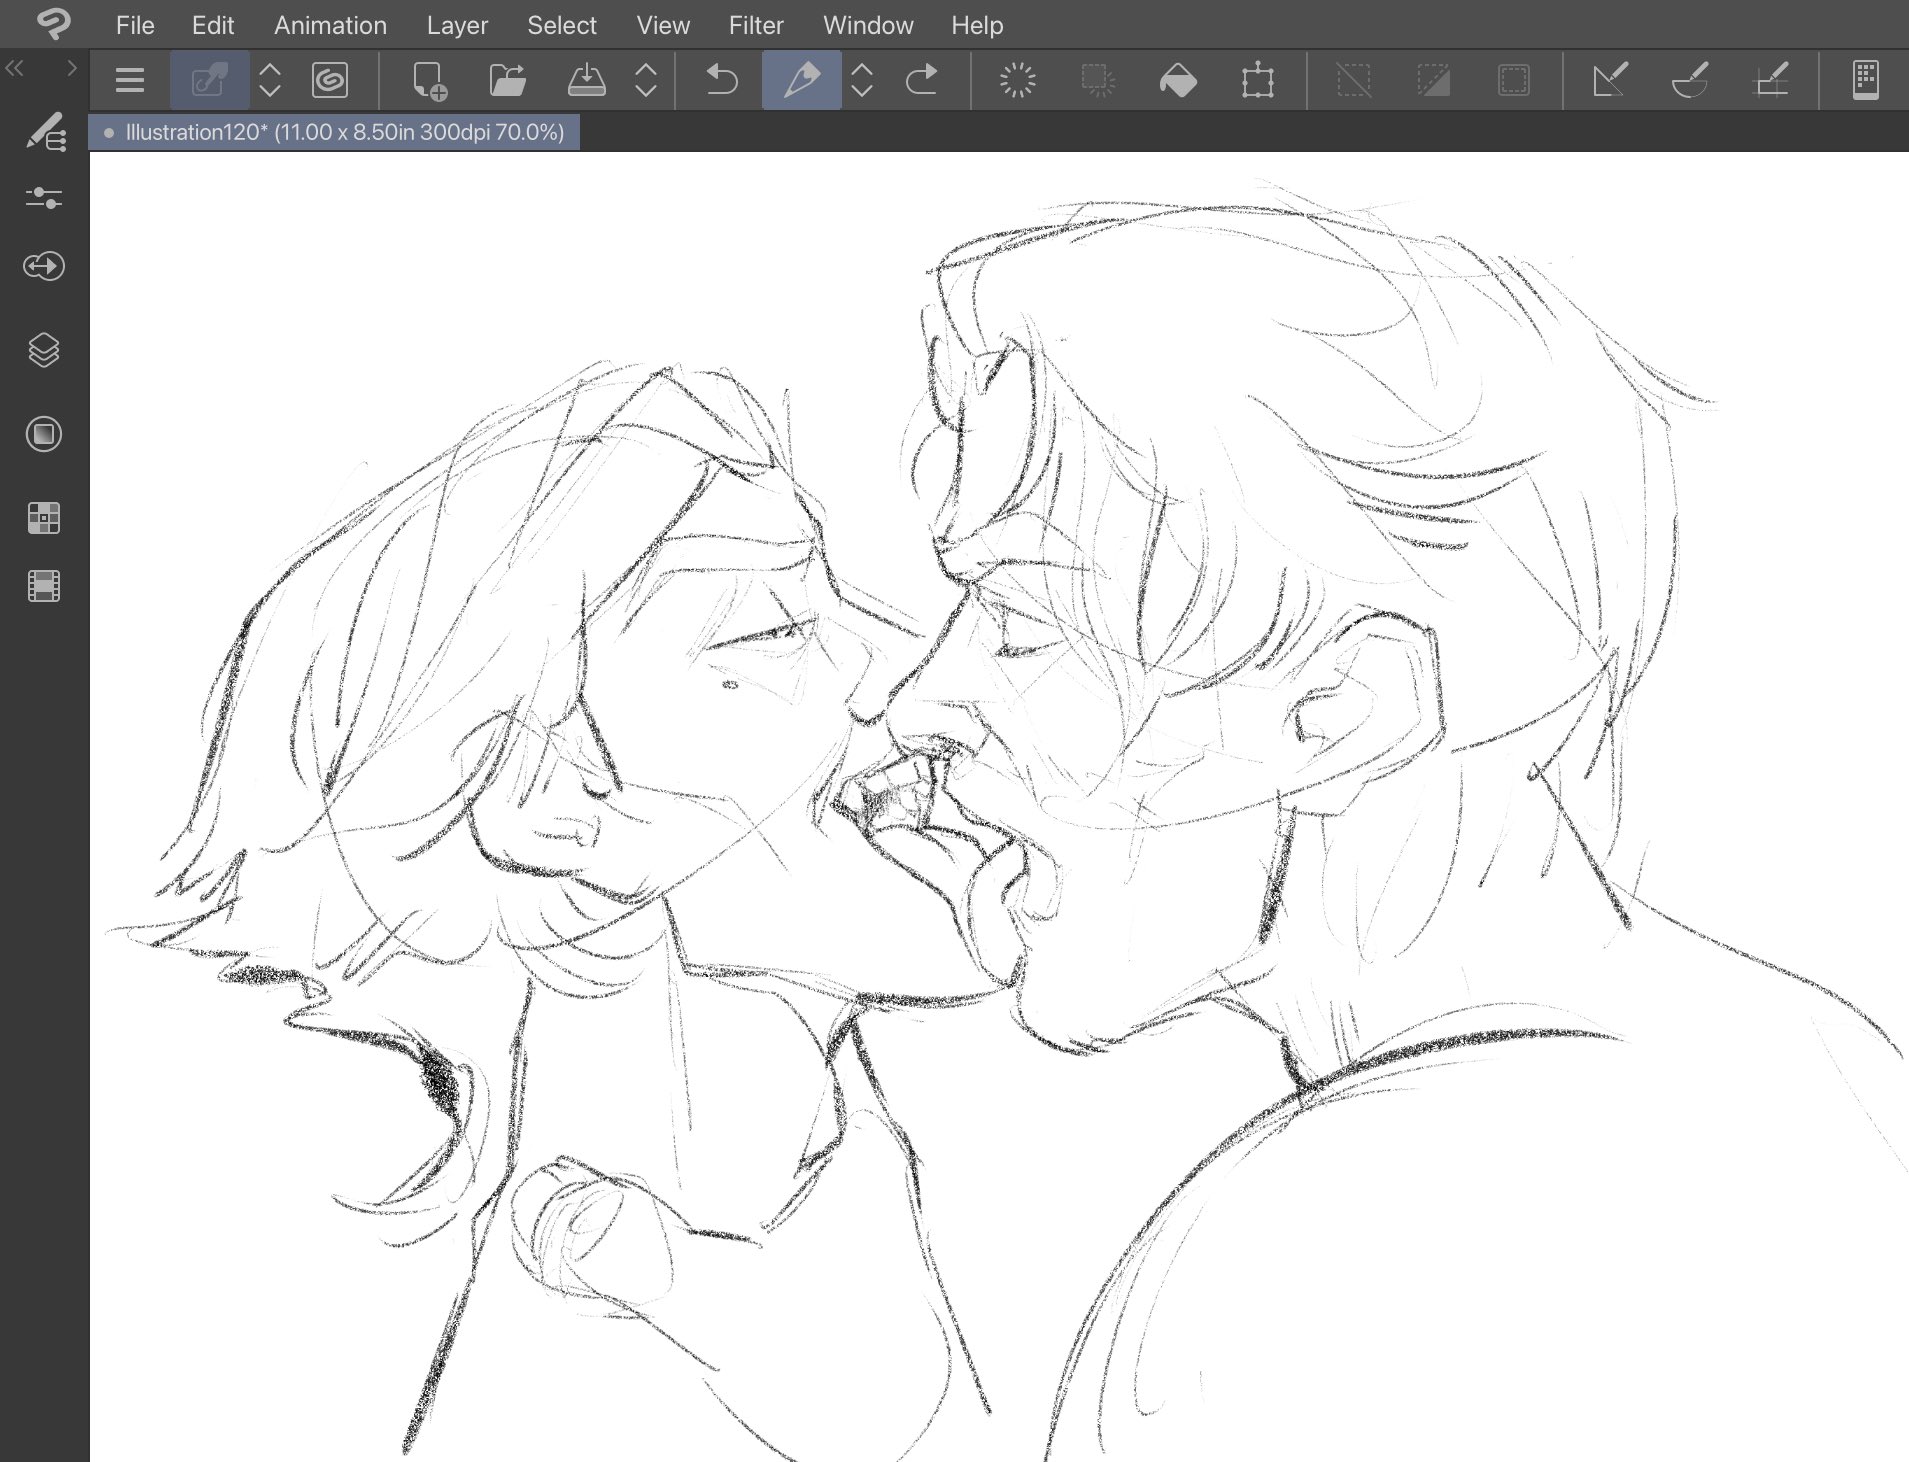Fill with the paint bucket icon
The width and height of the screenshot is (1909, 1462).
1178,80
